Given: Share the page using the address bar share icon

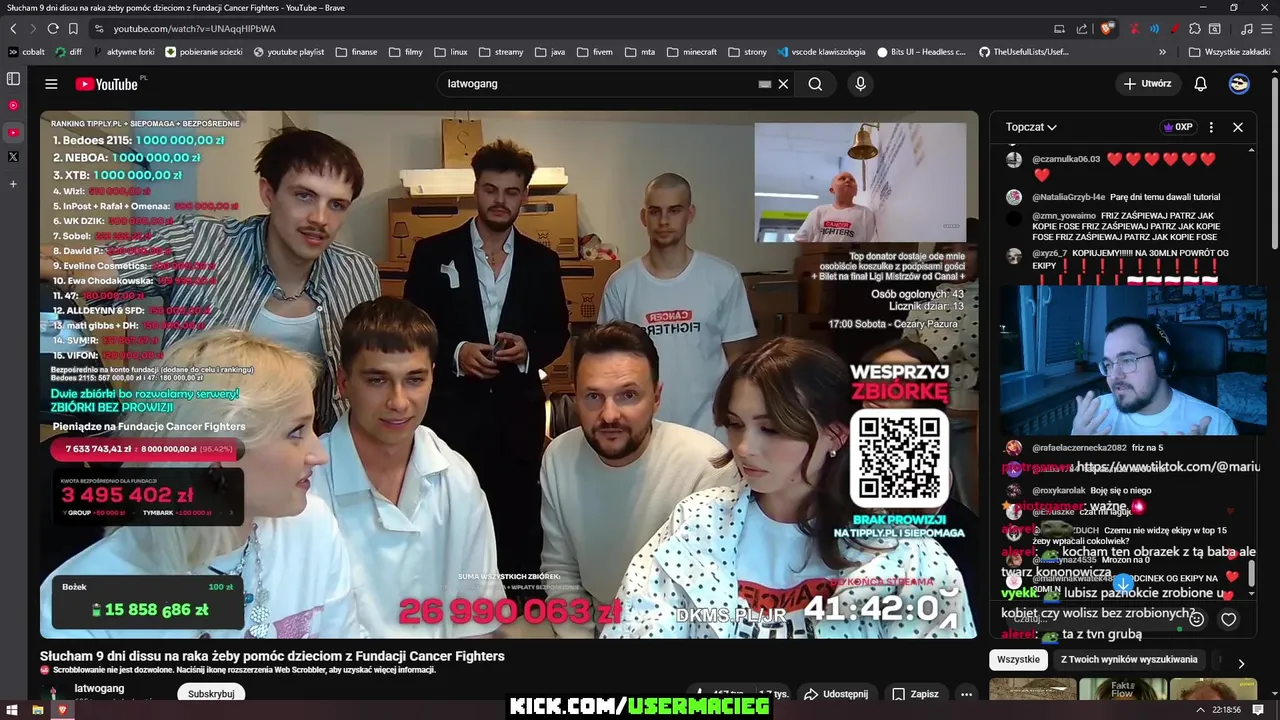Looking at the screenshot, I should coord(1082,29).
